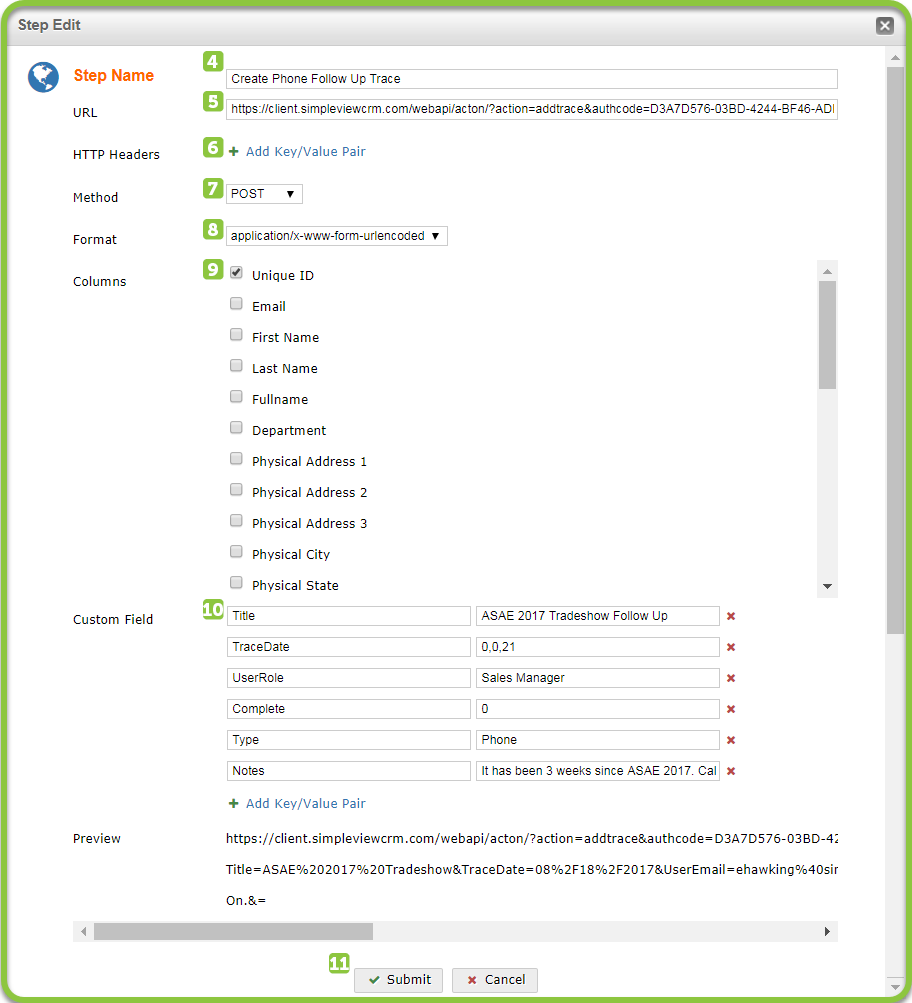Uncheck the Unique ID column checkbox
Viewport: 912px width, 1003px height.
click(x=236, y=272)
